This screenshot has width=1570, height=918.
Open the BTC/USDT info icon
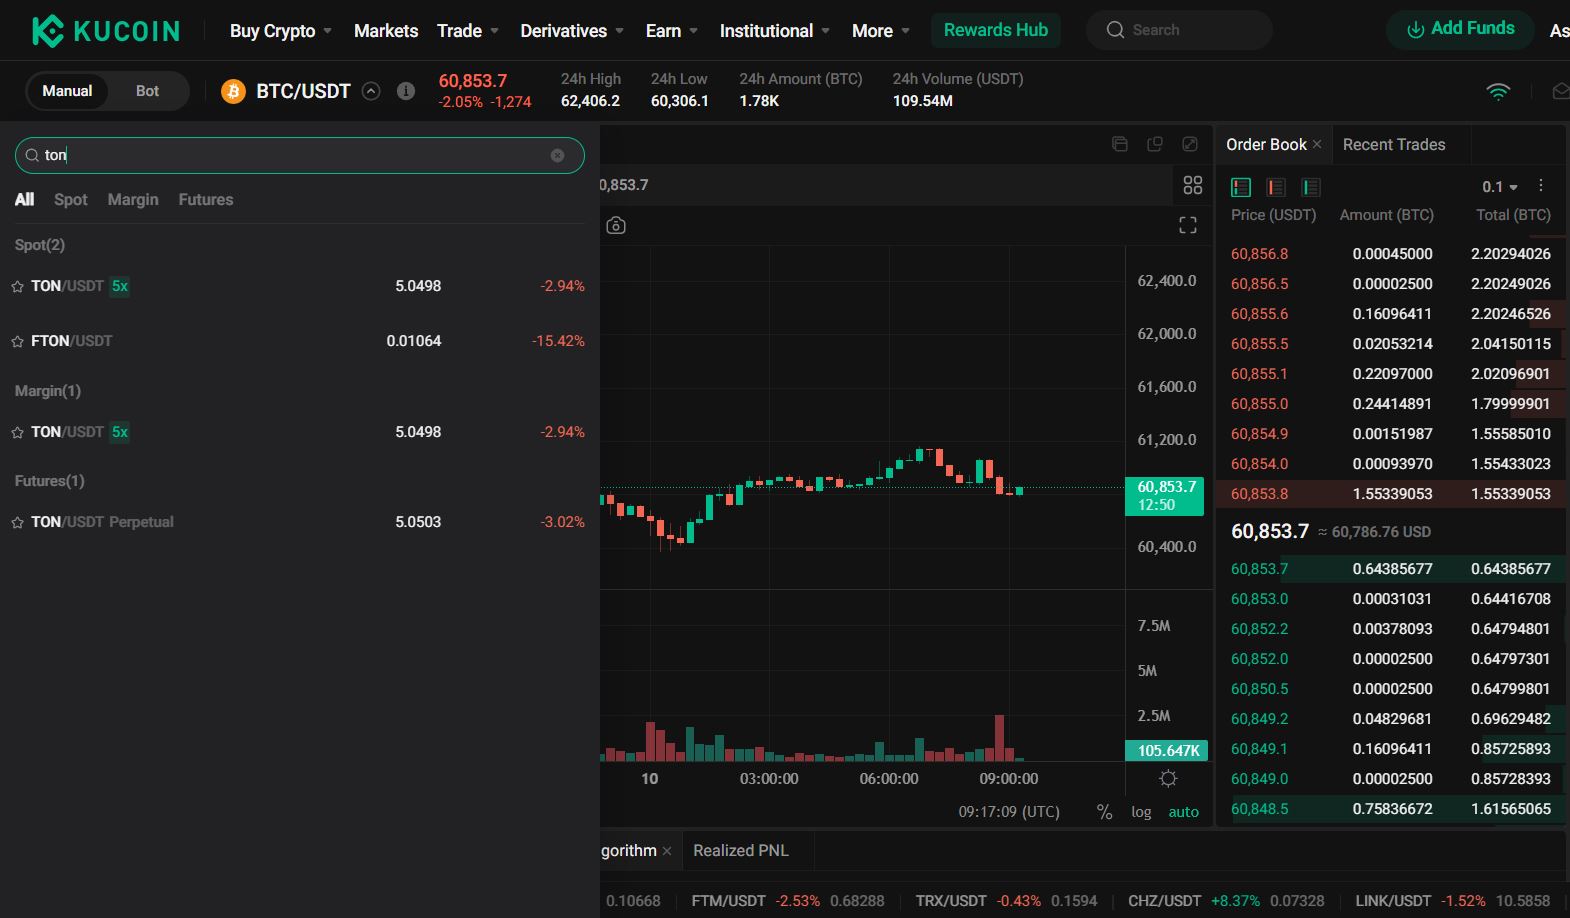point(406,91)
